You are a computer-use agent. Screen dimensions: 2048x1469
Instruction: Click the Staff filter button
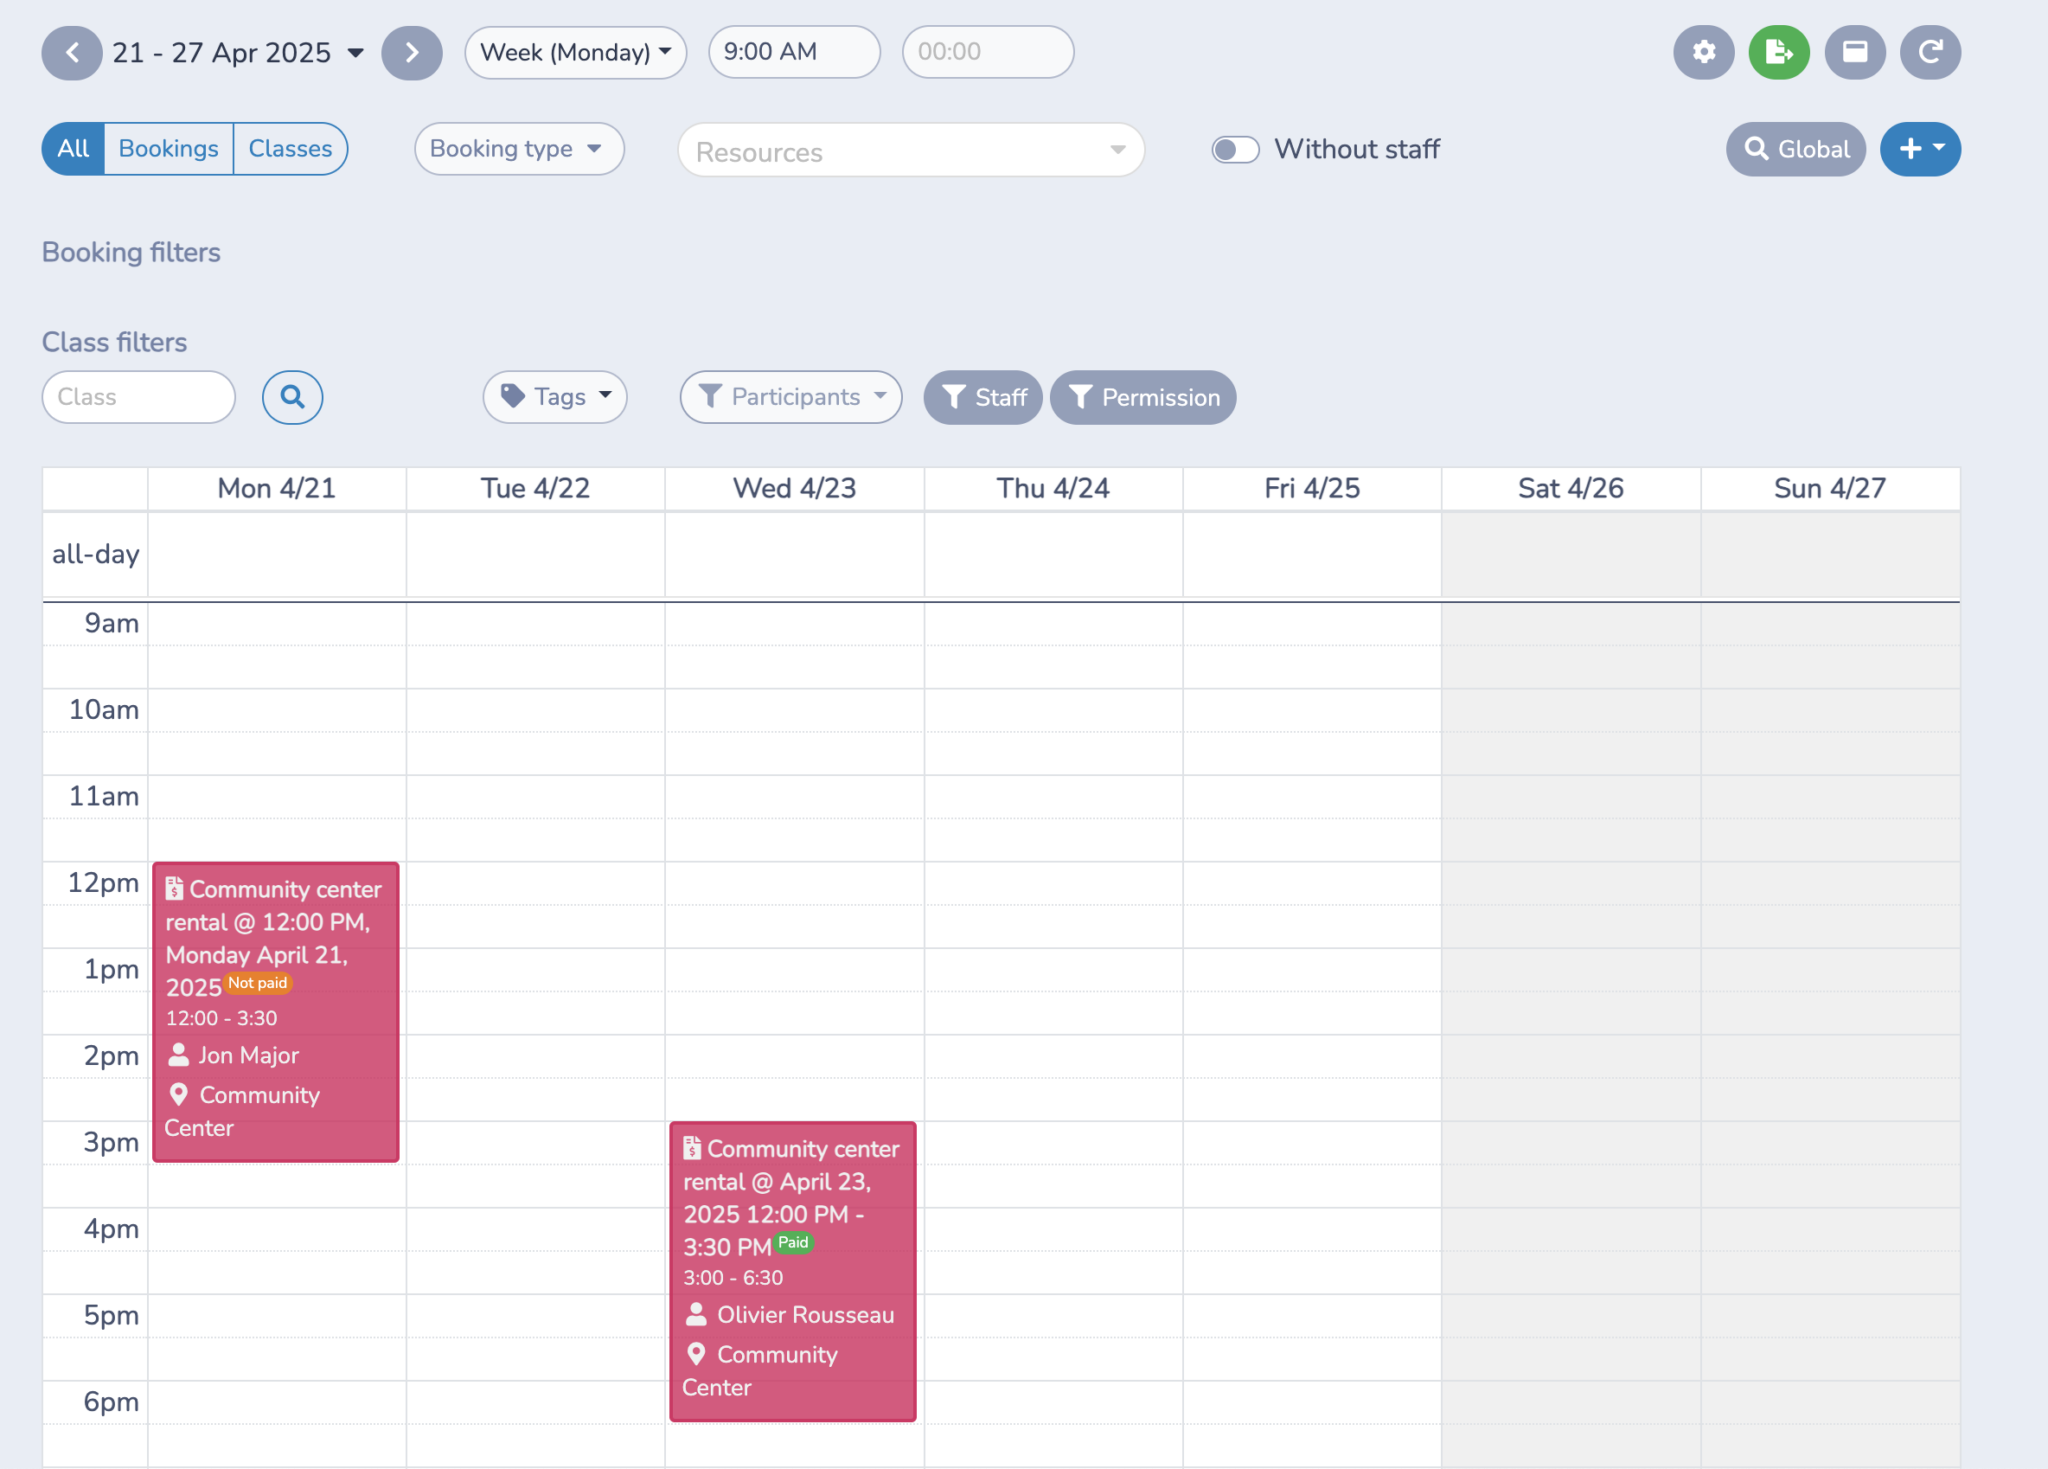tap(983, 397)
